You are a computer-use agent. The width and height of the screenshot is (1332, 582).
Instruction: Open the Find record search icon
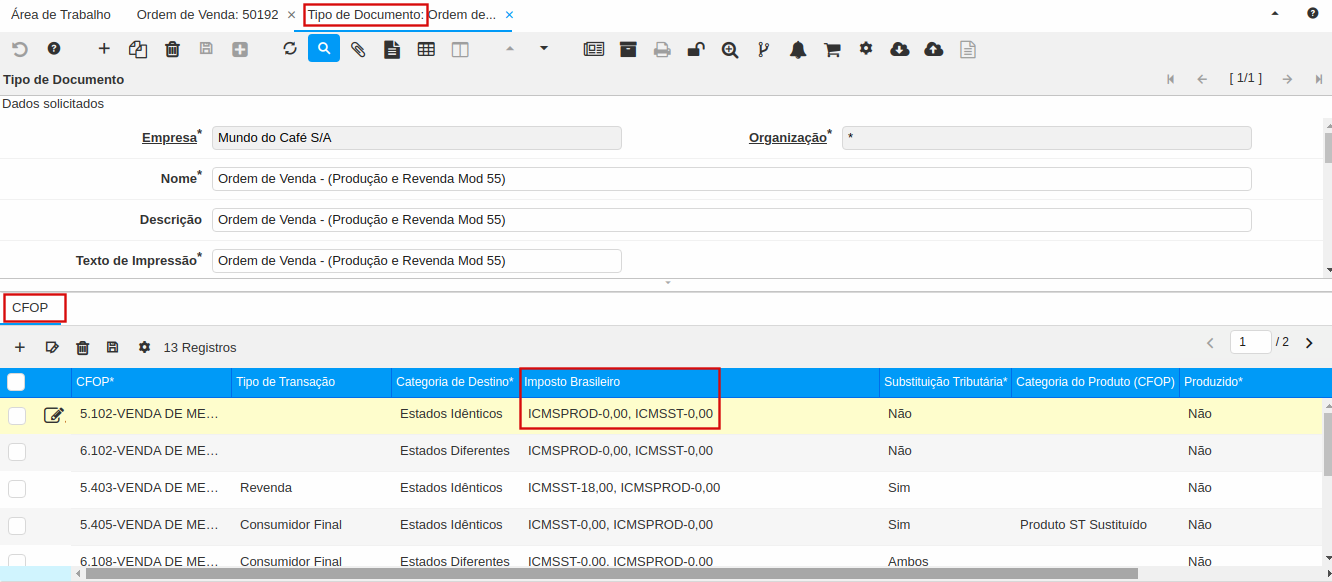[324, 49]
